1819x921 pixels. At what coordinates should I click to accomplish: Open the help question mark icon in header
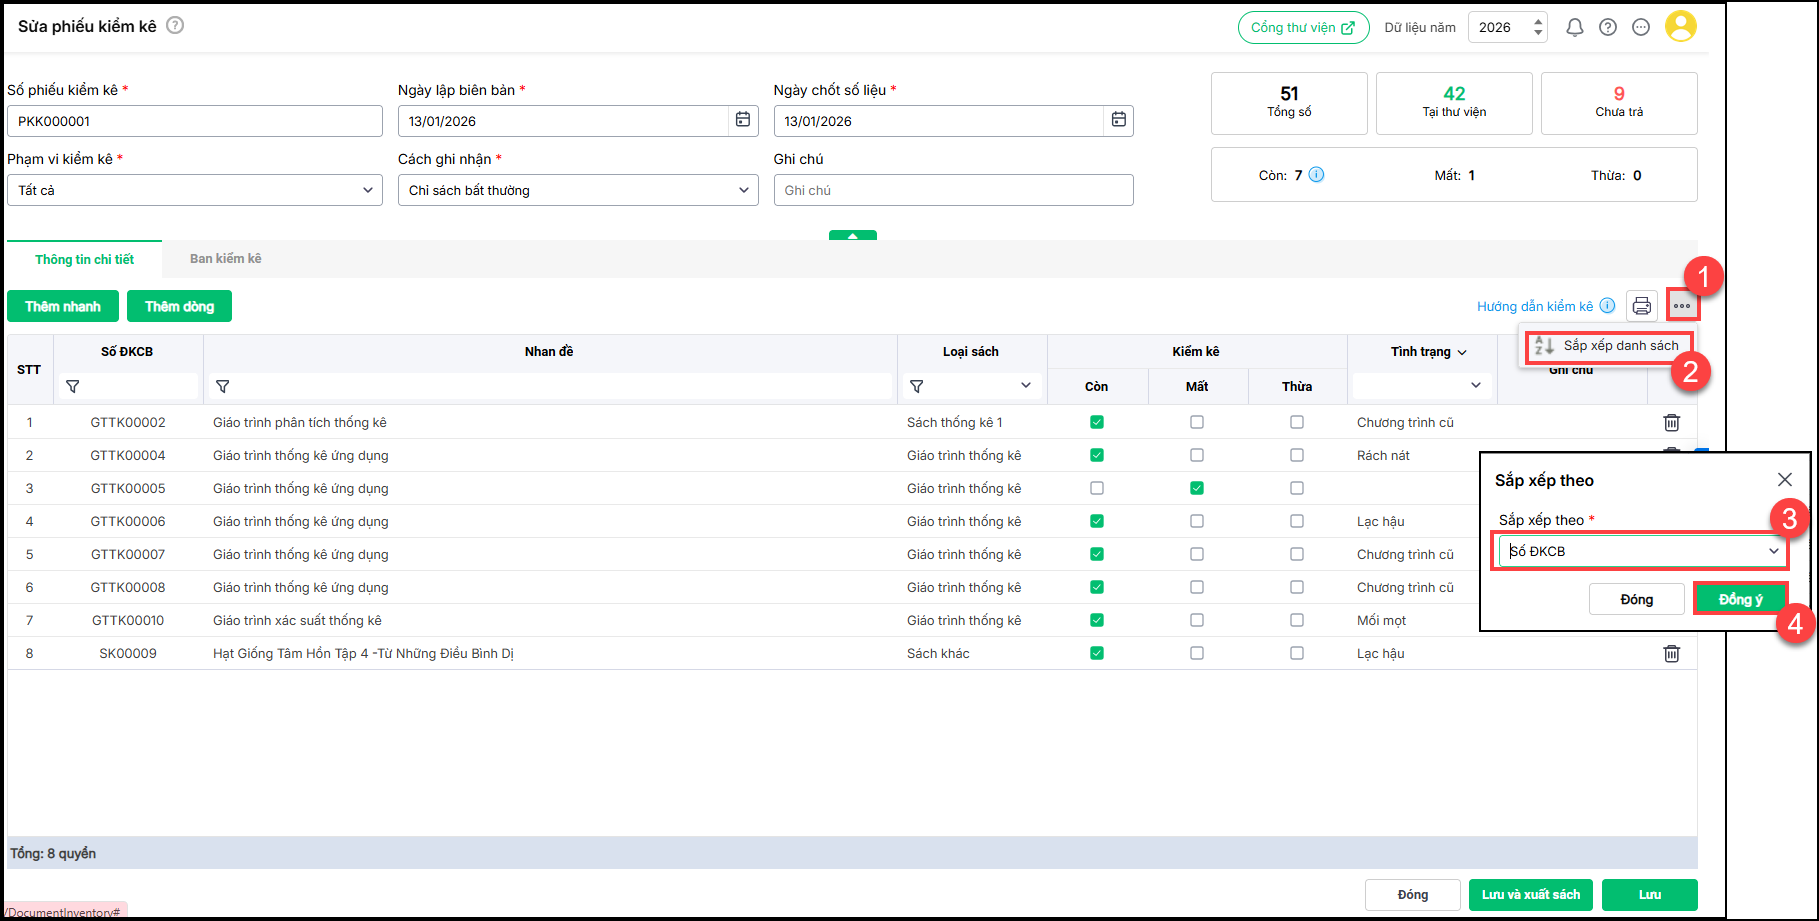pyautogui.click(x=1608, y=28)
